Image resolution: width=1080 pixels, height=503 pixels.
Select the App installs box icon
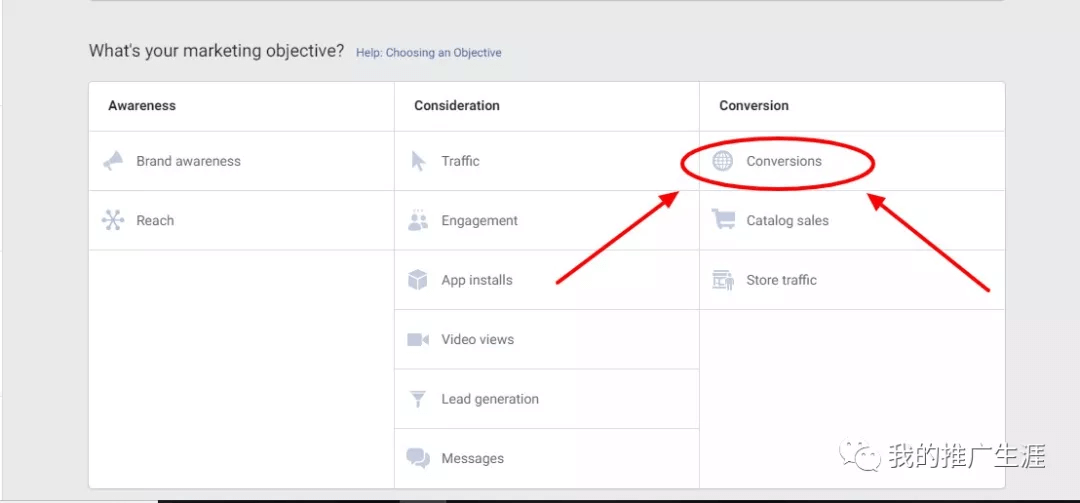coord(418,280)
